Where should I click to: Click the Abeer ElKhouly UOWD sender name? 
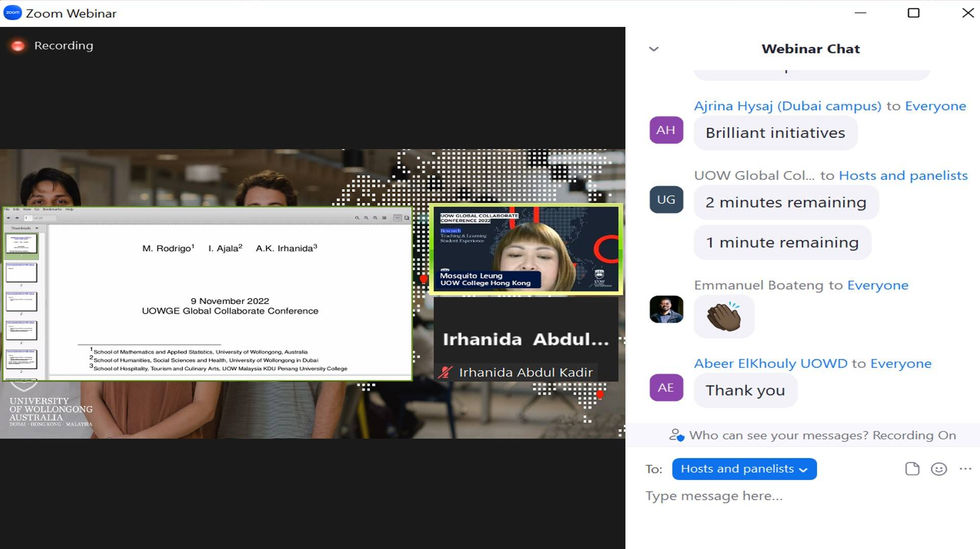(771, 363)
